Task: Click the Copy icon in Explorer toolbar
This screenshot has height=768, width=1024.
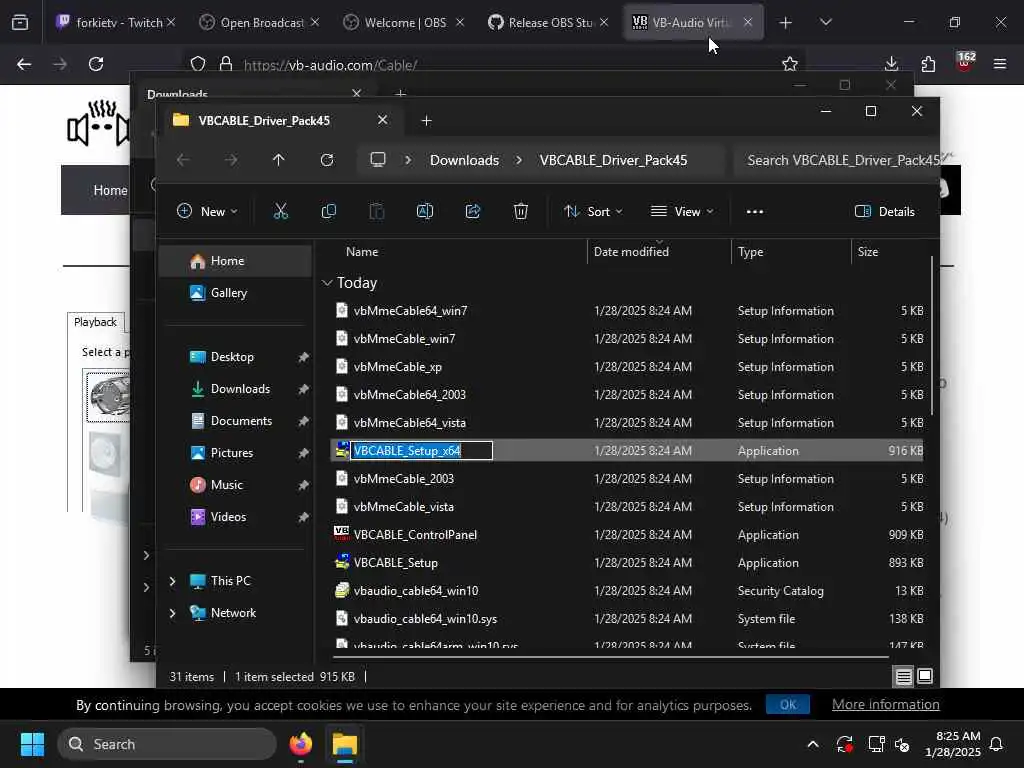Action: (328, 211)
